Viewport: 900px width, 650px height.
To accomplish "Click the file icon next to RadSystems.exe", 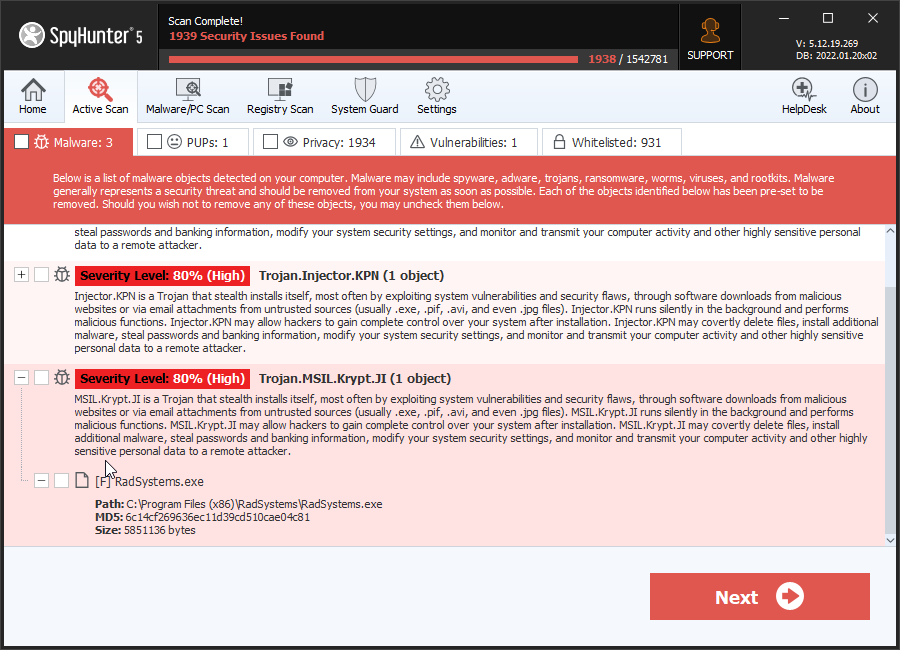I will tap(82, 480).
